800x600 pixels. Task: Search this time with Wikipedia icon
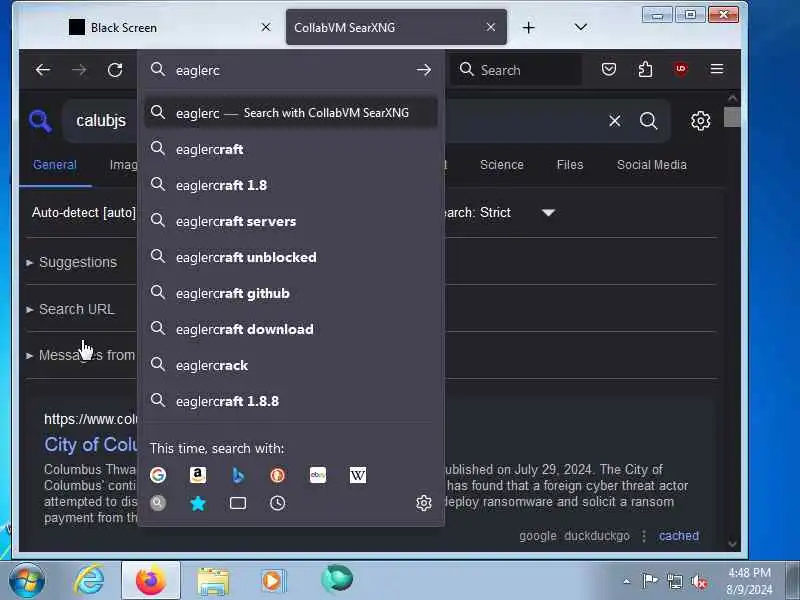(358, 475)
